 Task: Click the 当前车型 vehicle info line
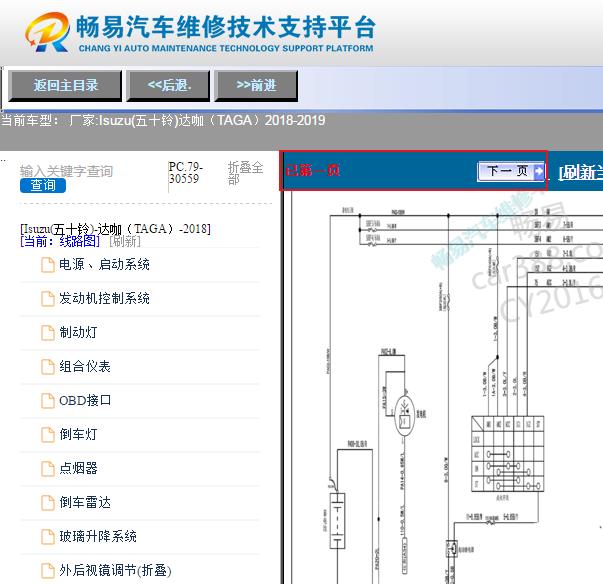click(163, 120)
